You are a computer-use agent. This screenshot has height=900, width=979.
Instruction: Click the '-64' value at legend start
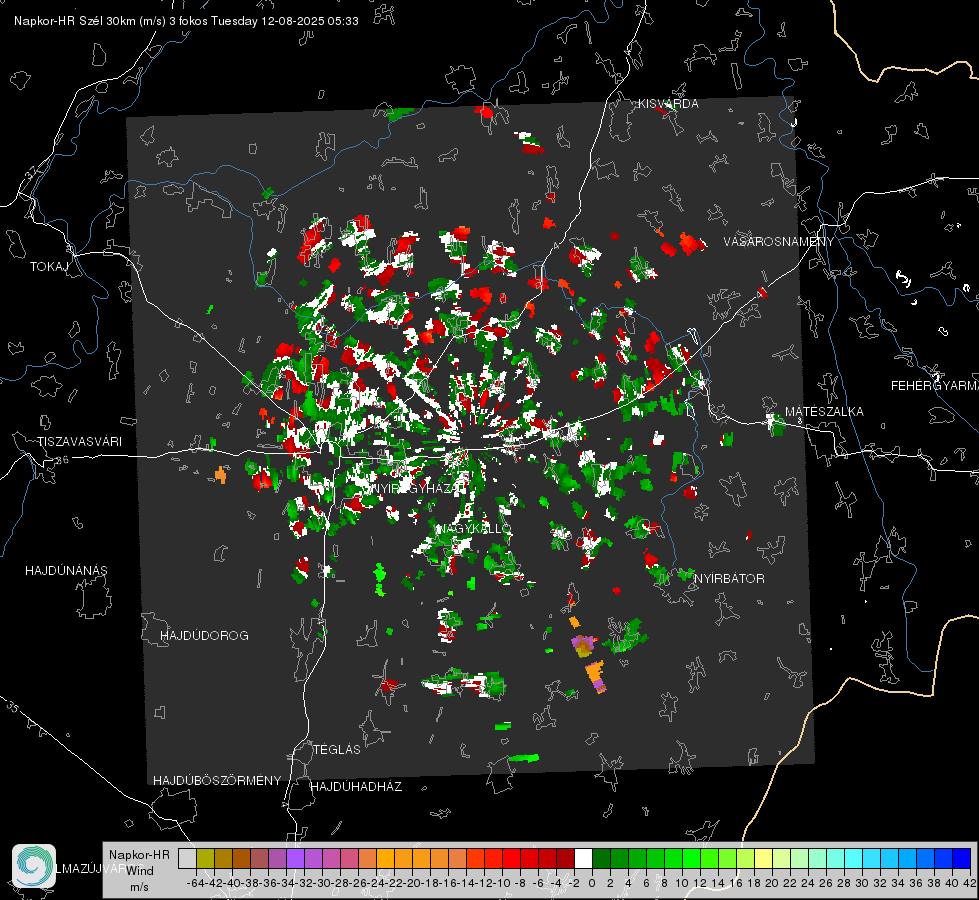coord(195,883)
